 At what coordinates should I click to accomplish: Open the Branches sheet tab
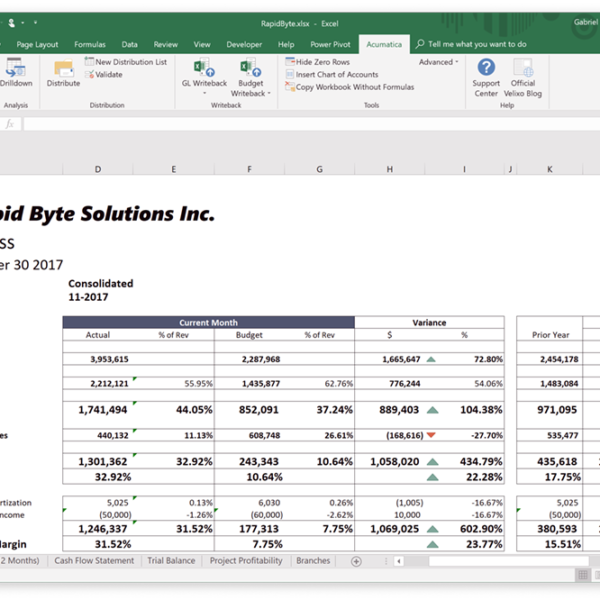pos(313,561)
